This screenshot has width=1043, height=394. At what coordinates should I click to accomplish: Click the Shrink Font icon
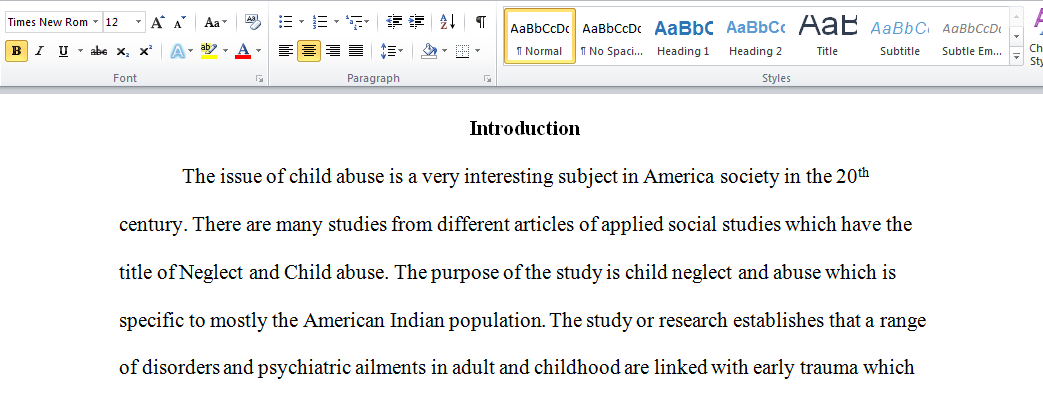pos(180,23)
